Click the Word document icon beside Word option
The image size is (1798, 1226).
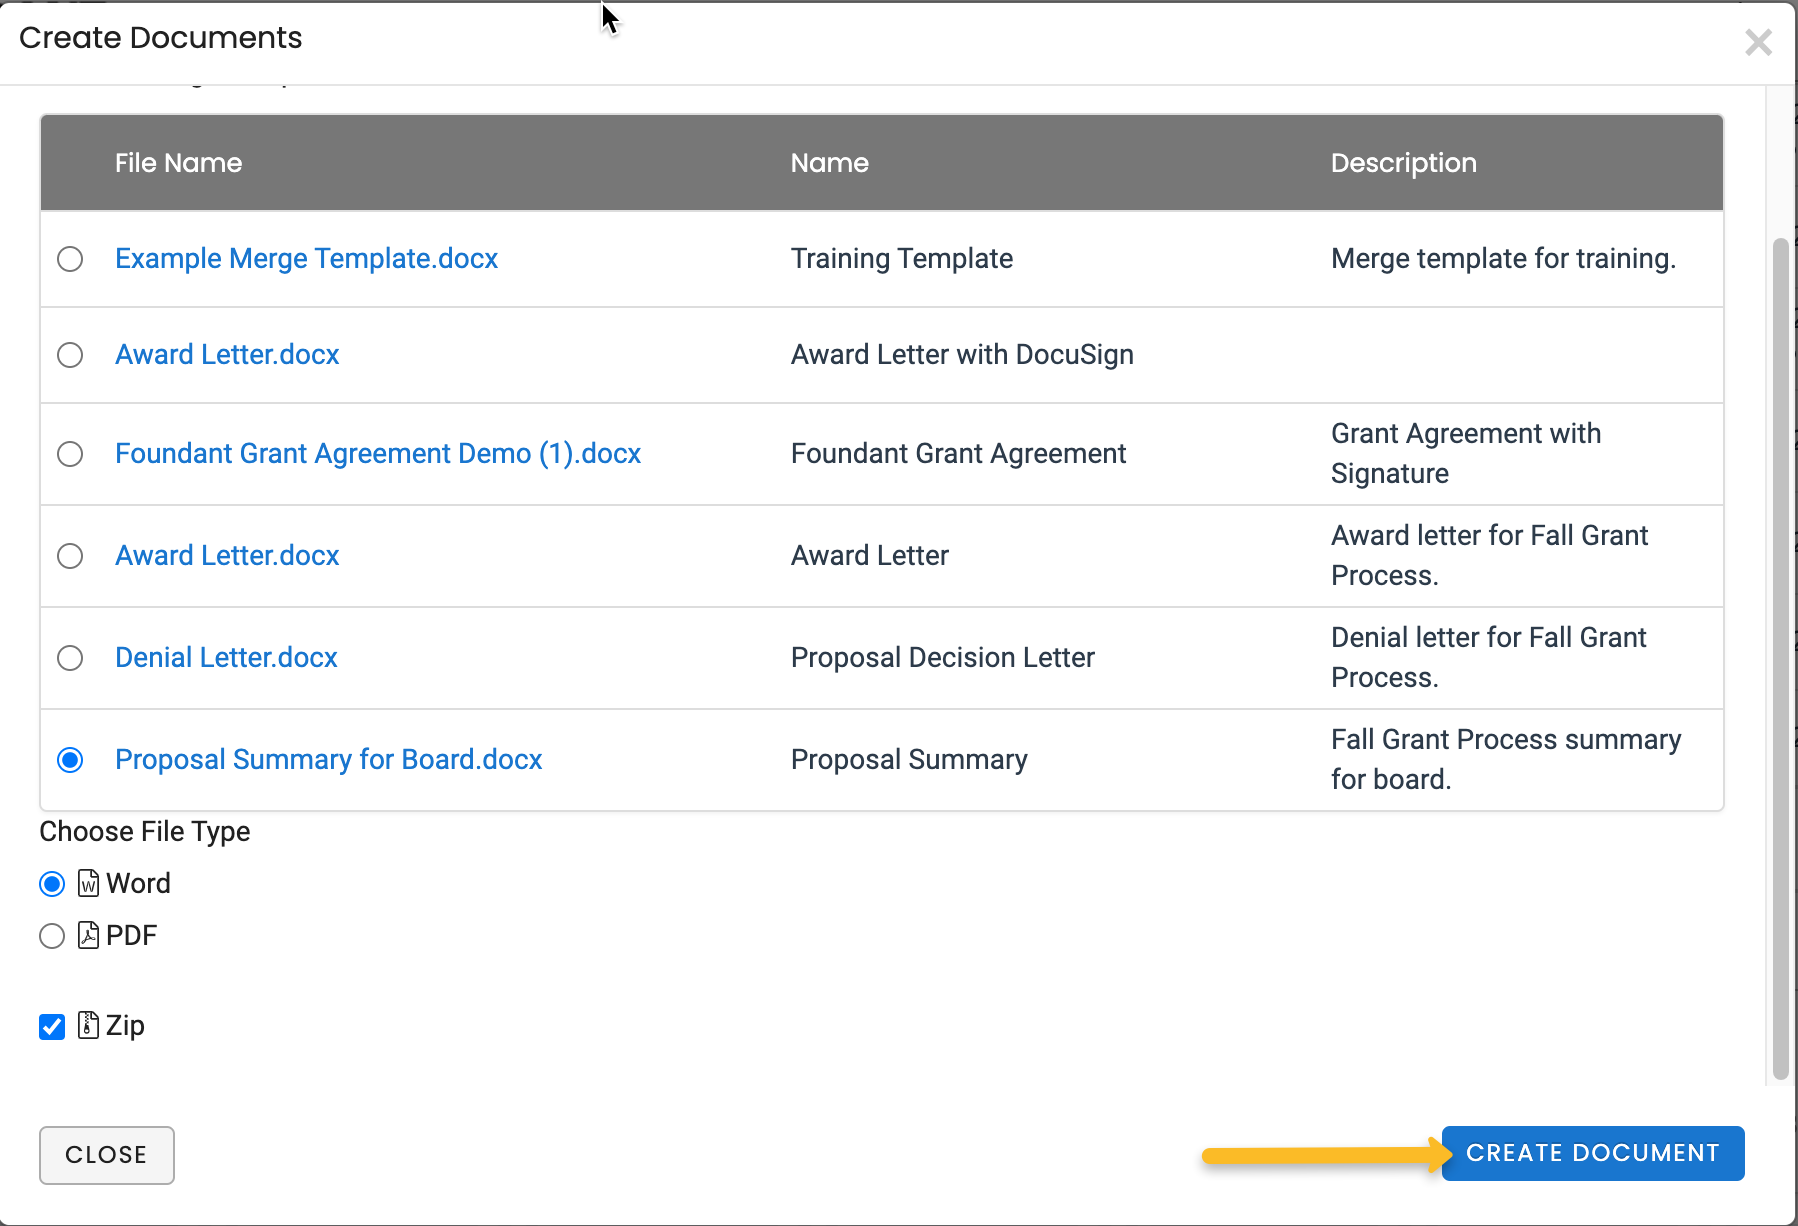coord(89,883)
